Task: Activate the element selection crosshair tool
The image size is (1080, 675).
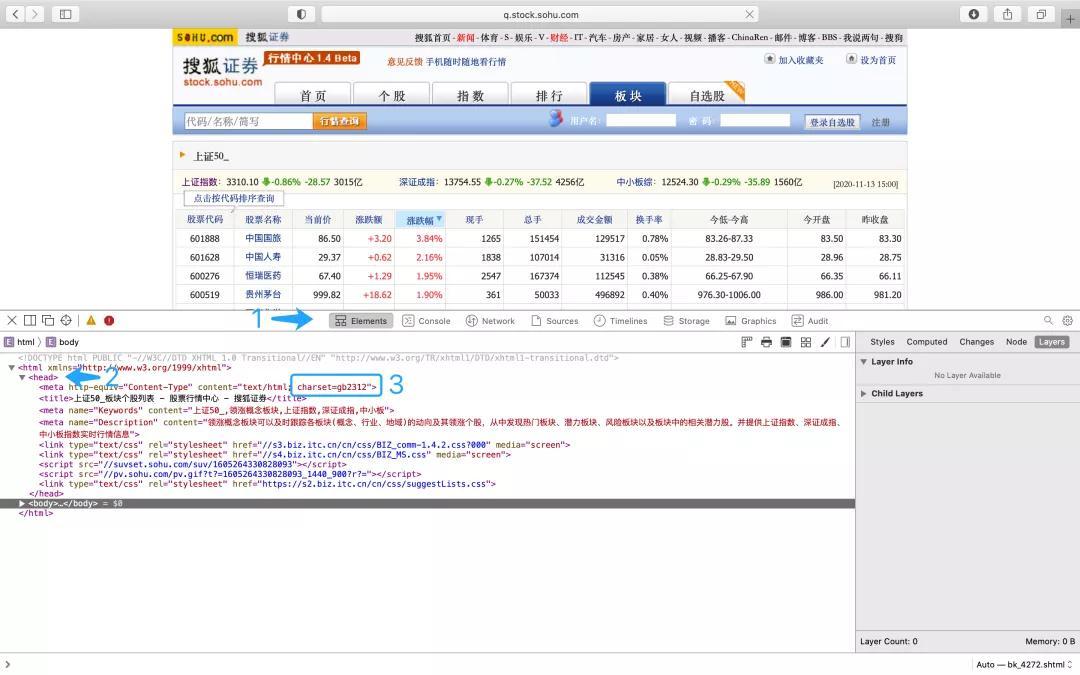Action: pyautogui.click(x=66, y=320)
